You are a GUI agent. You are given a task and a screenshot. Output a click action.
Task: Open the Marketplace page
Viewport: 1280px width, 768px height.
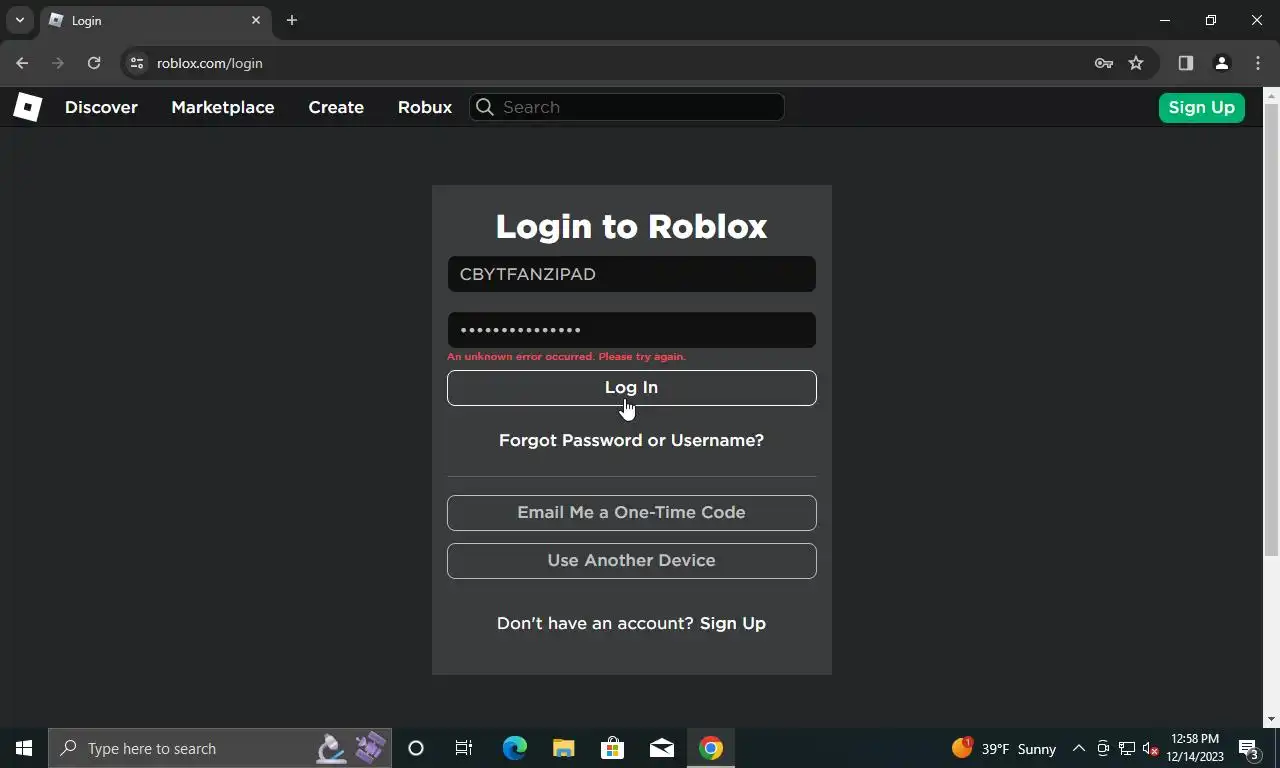click(222, 107)
